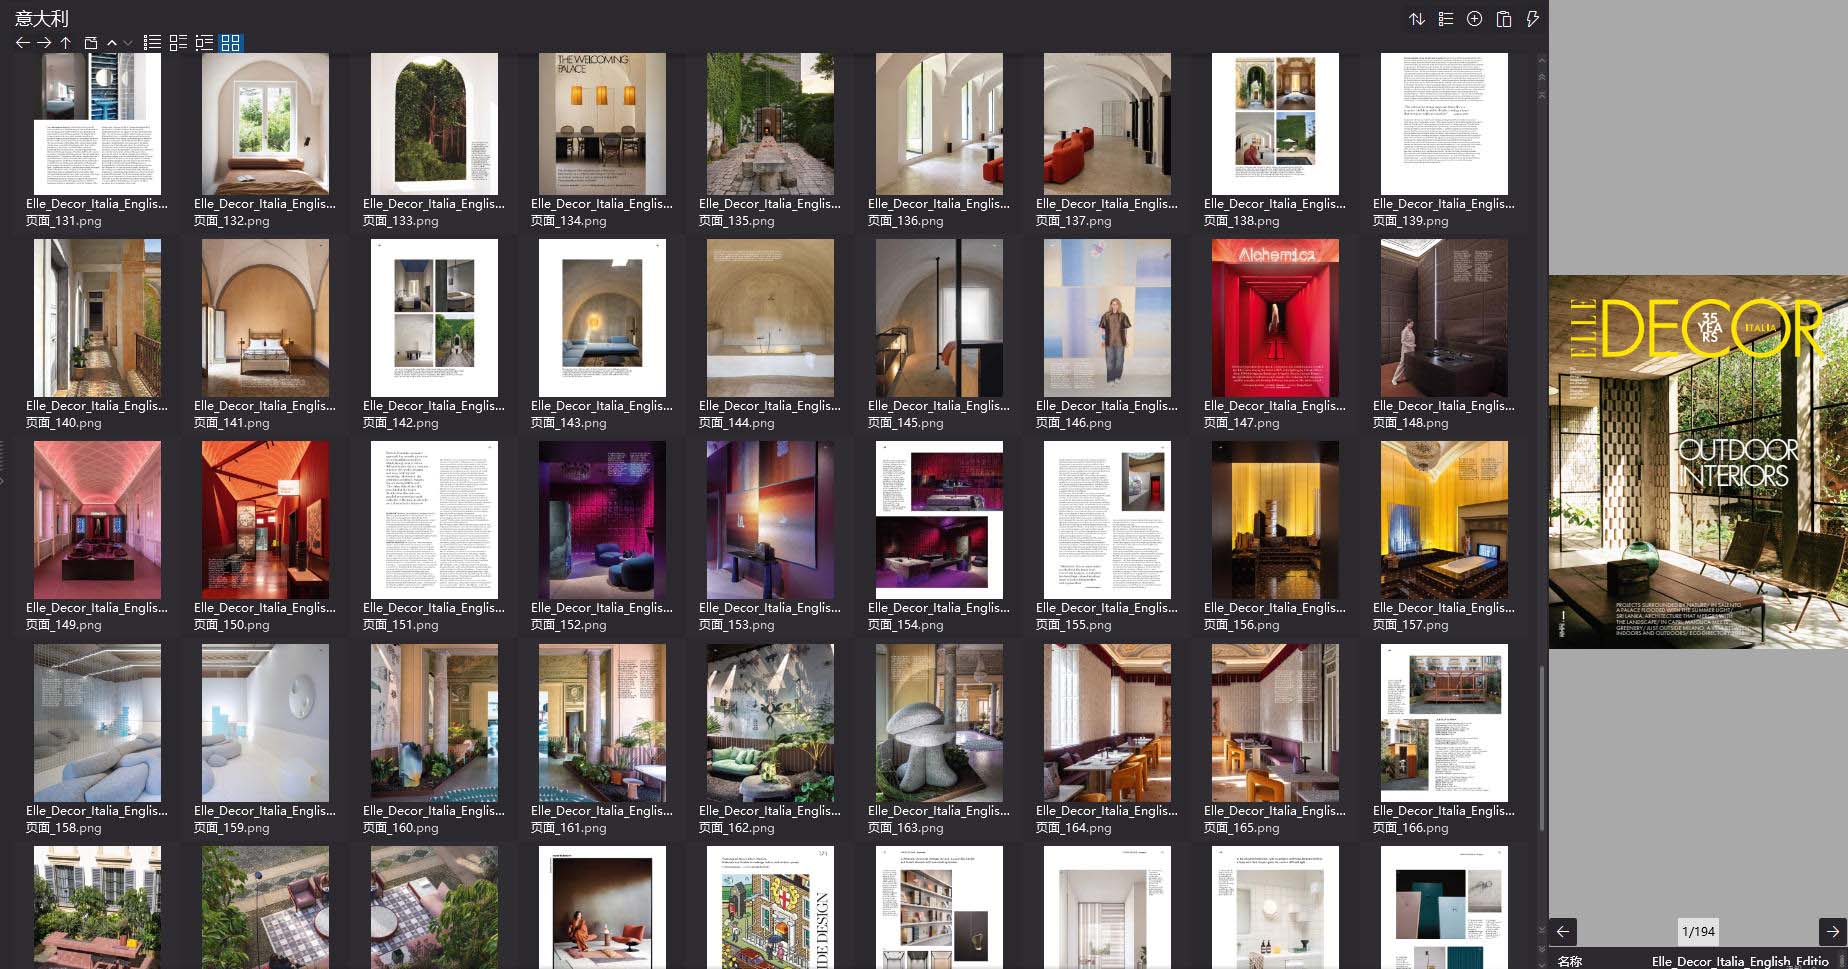Toggle the large thumbnail grid view

[x=231, y=43]
